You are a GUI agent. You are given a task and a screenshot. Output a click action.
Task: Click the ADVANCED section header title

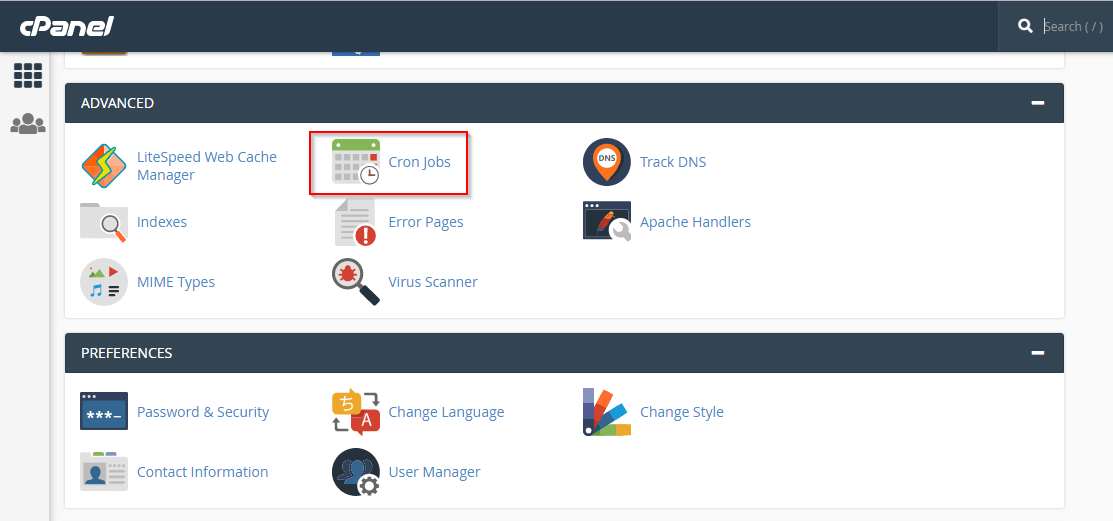(117, 103)
